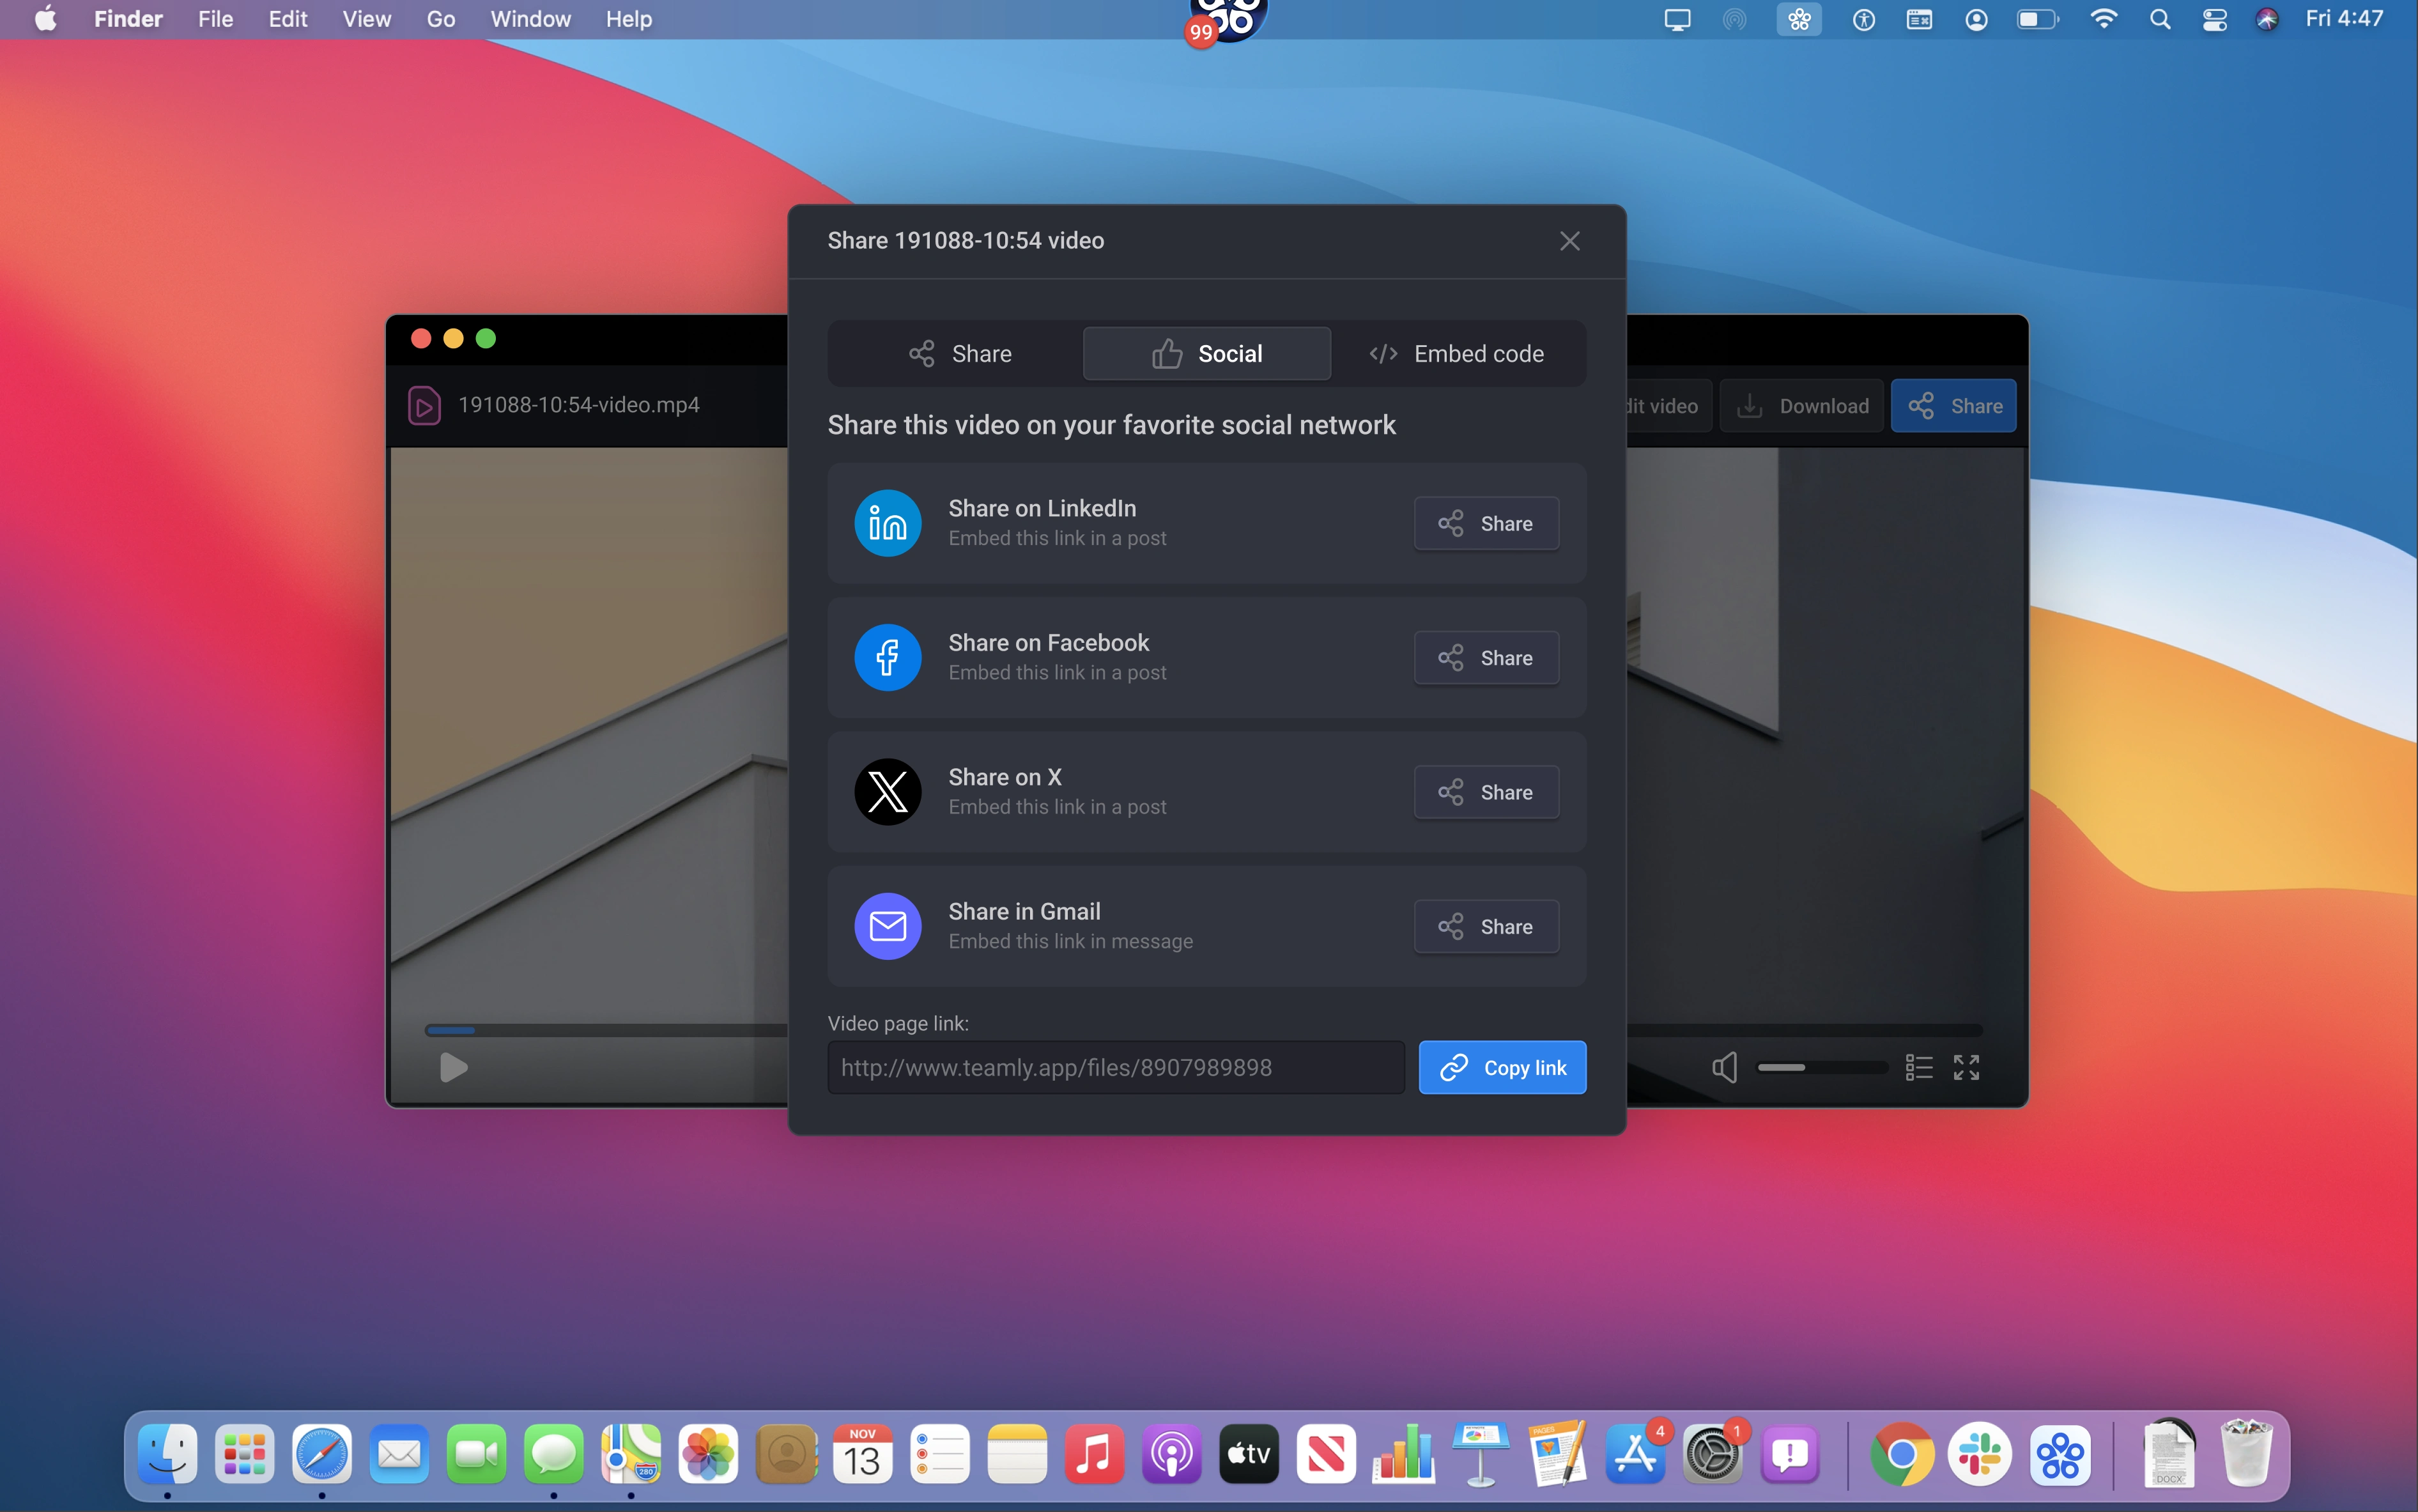Open the playlist list icon in player
The width and height of the screenshot is (2418, 1512).
pos(1918,1067)
